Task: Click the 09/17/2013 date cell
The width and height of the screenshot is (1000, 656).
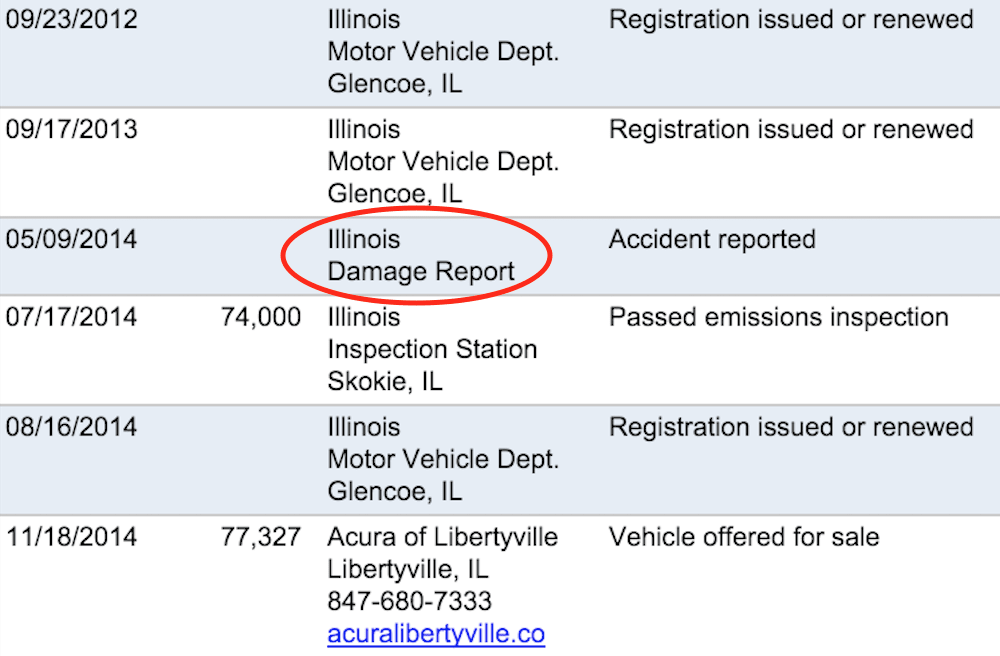Action: [71, 129]
